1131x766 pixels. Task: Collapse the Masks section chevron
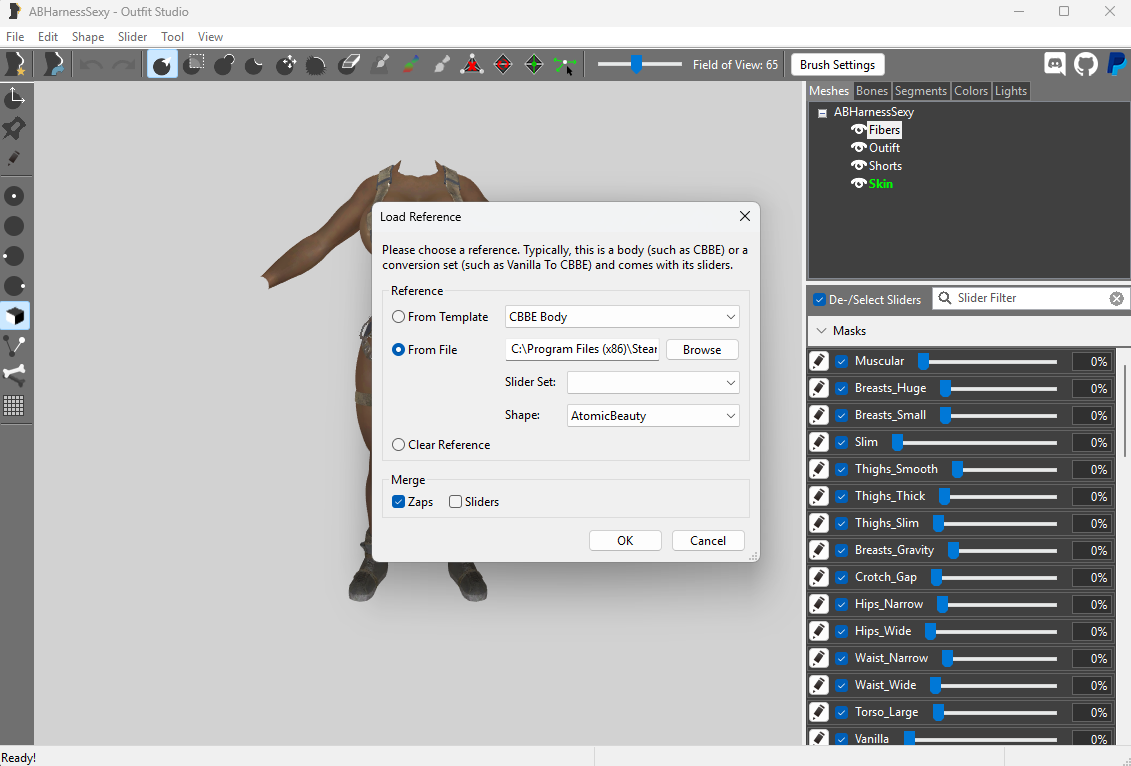pyautogui.click(x=821, y=330)
